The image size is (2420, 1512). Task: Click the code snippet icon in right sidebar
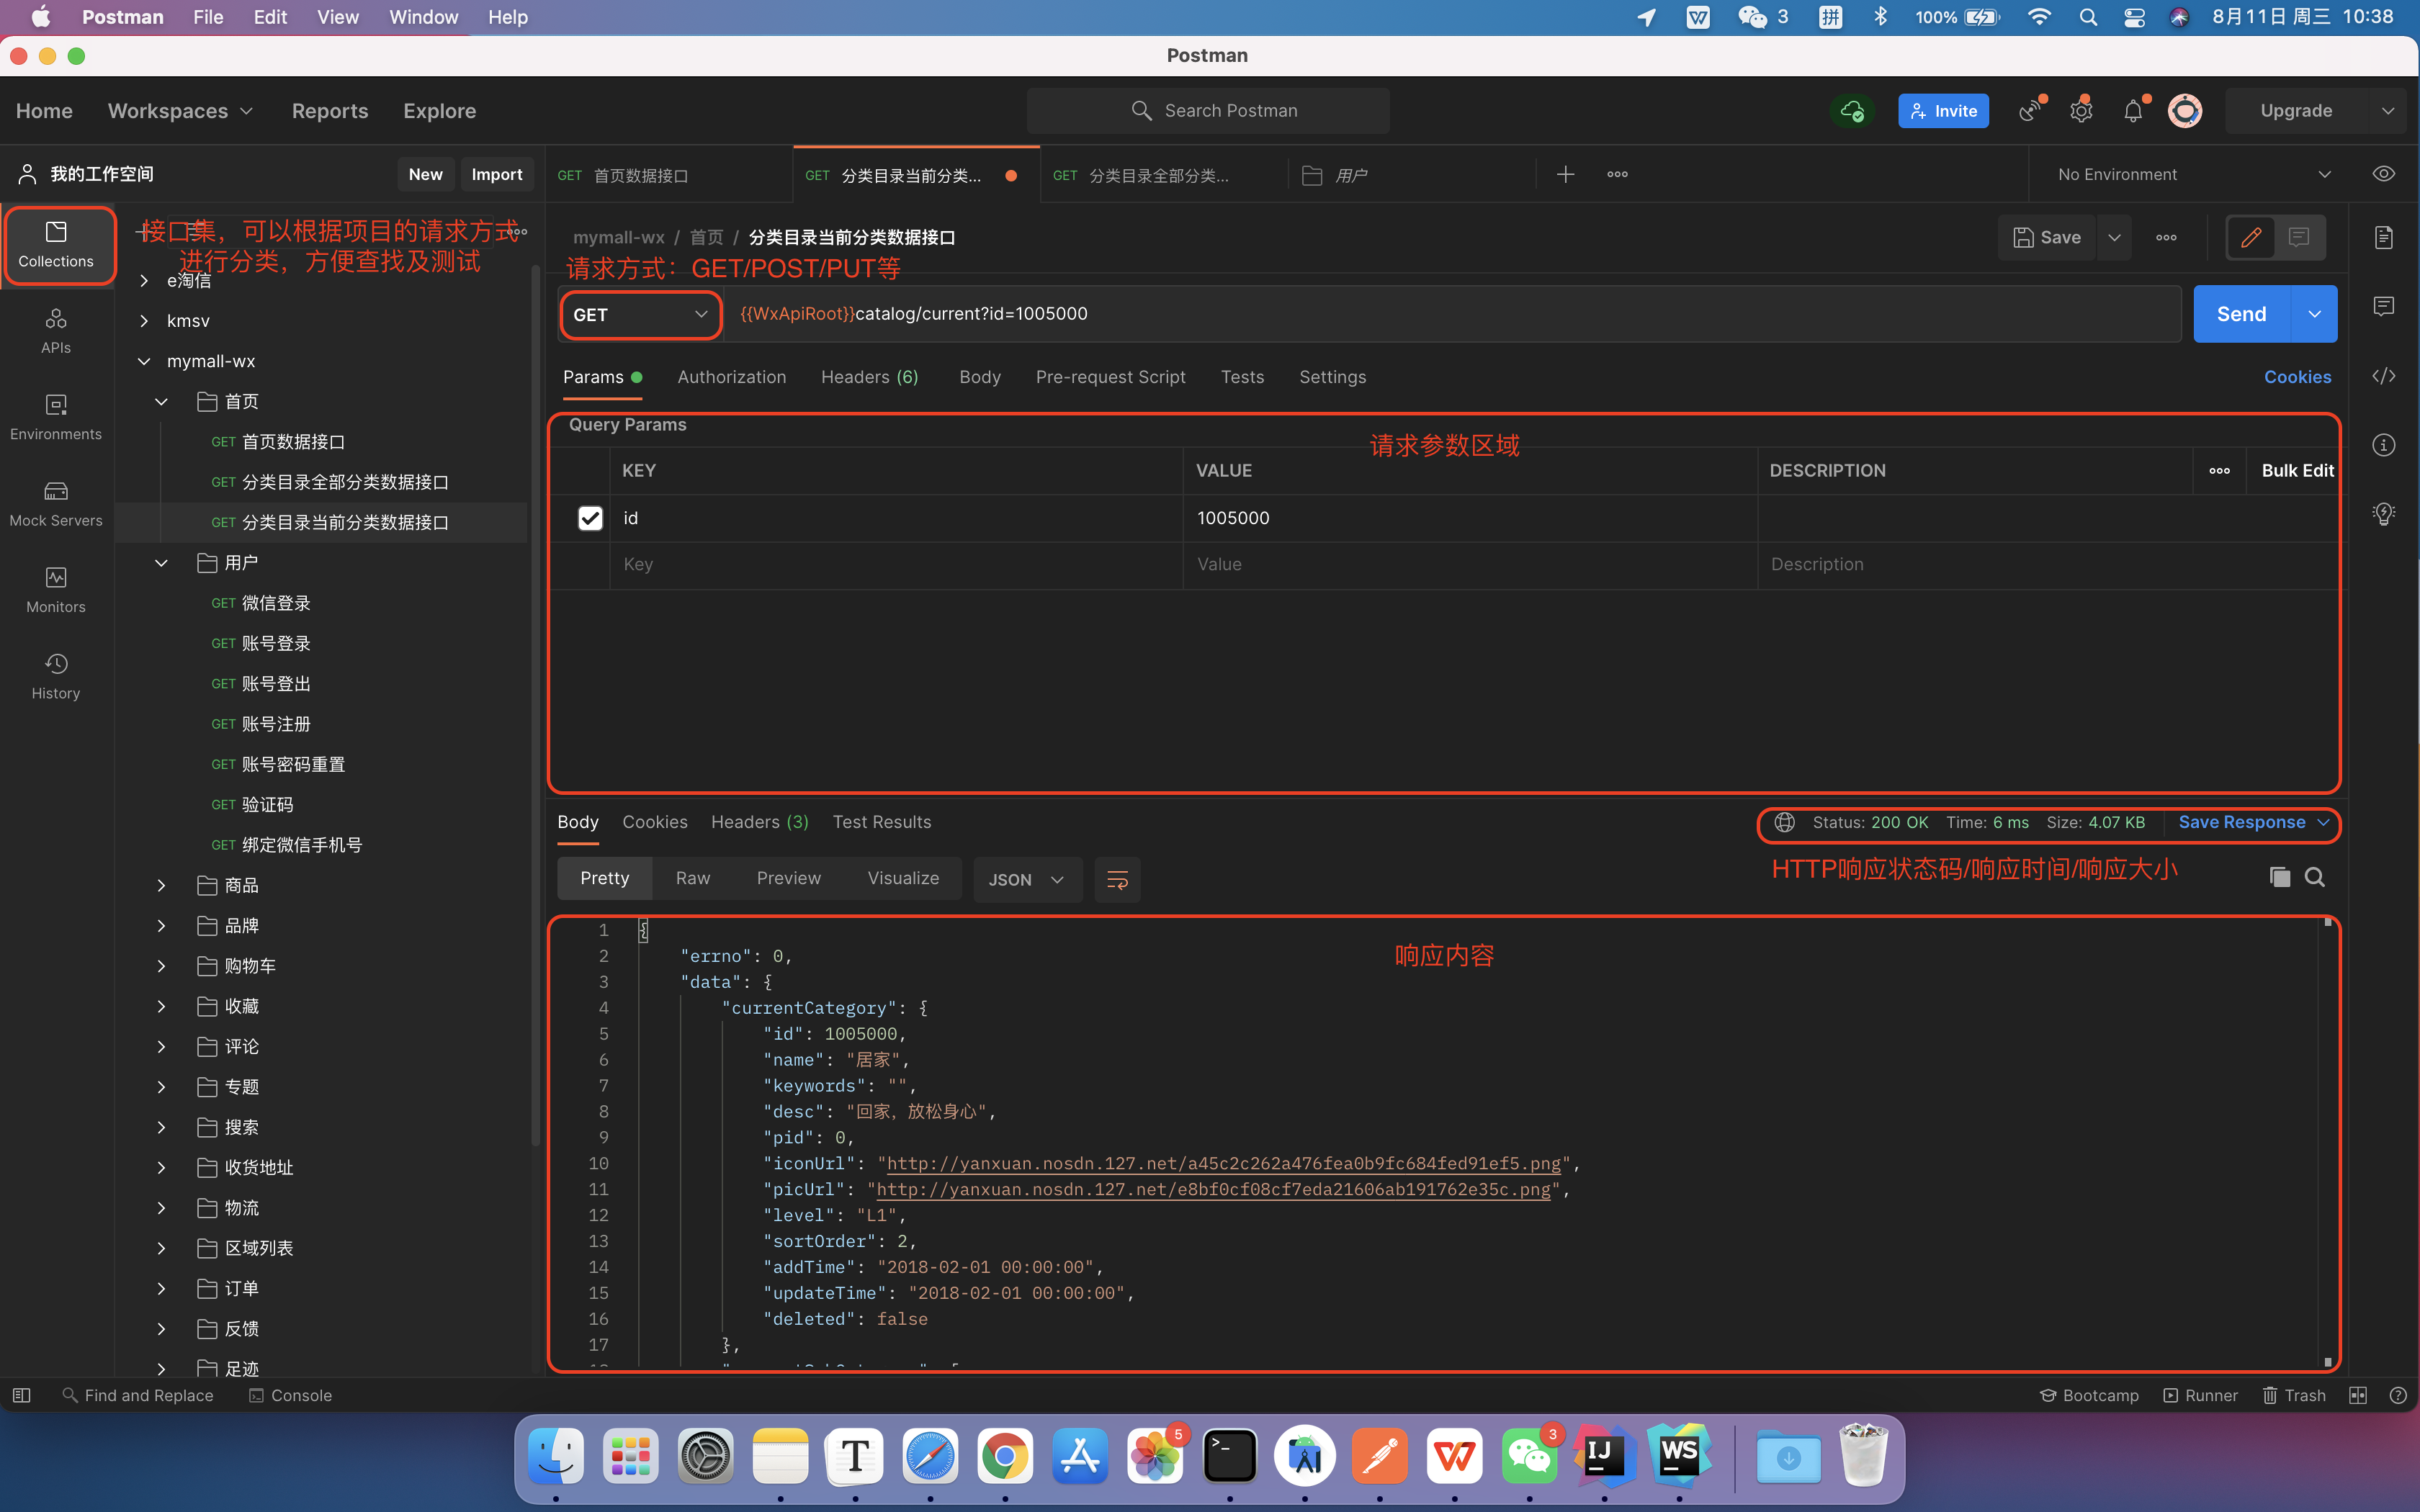click(2384, 376)
